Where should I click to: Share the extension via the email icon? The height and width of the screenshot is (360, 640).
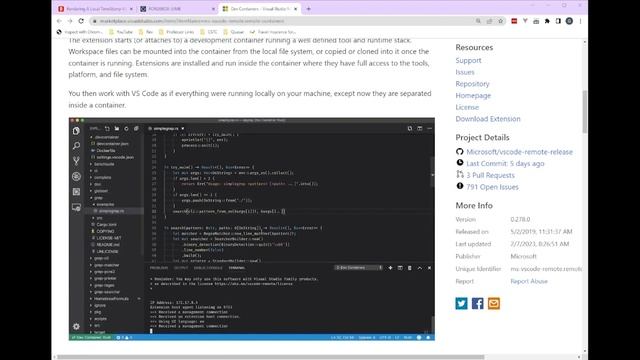493,303
